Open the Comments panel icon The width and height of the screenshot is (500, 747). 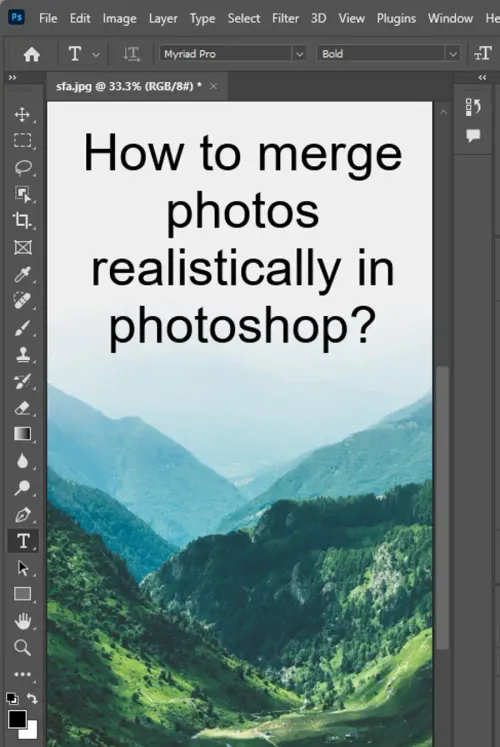click(473, 136)
